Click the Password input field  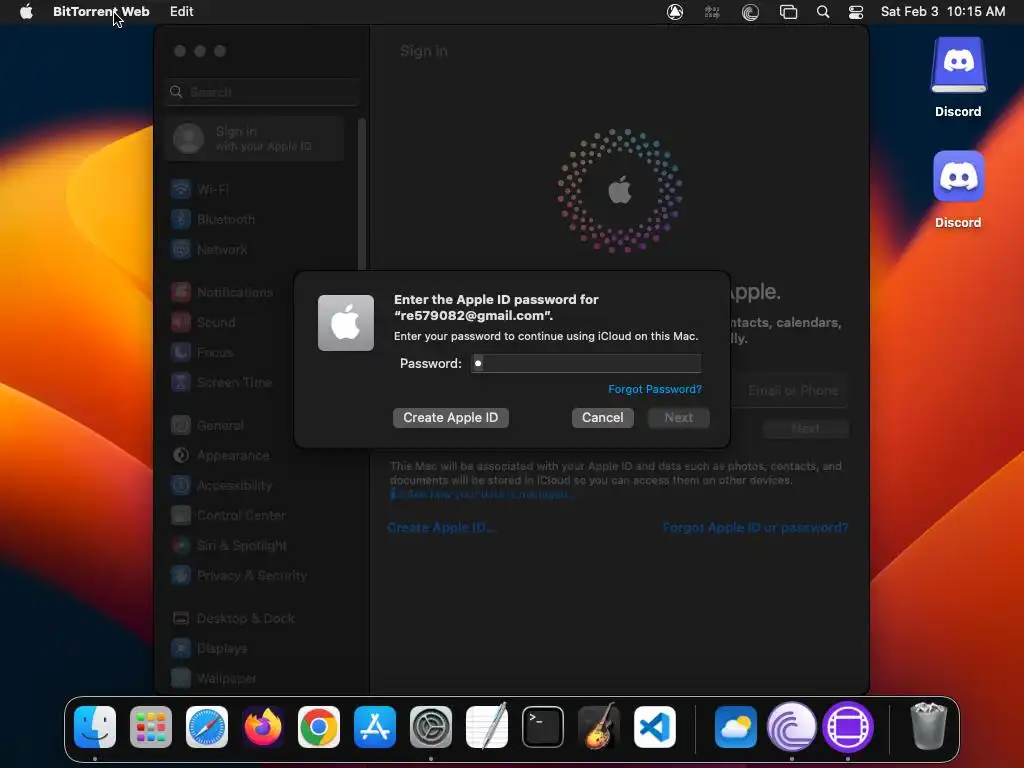(x=586, y=363)
